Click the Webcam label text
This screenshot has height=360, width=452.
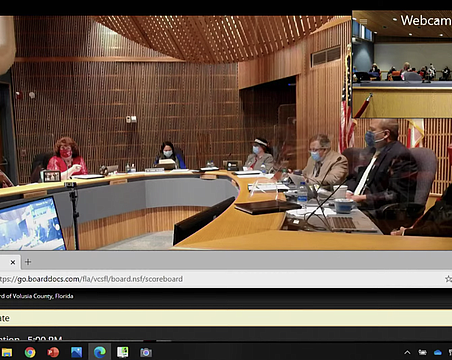click(x=426, y=21)
